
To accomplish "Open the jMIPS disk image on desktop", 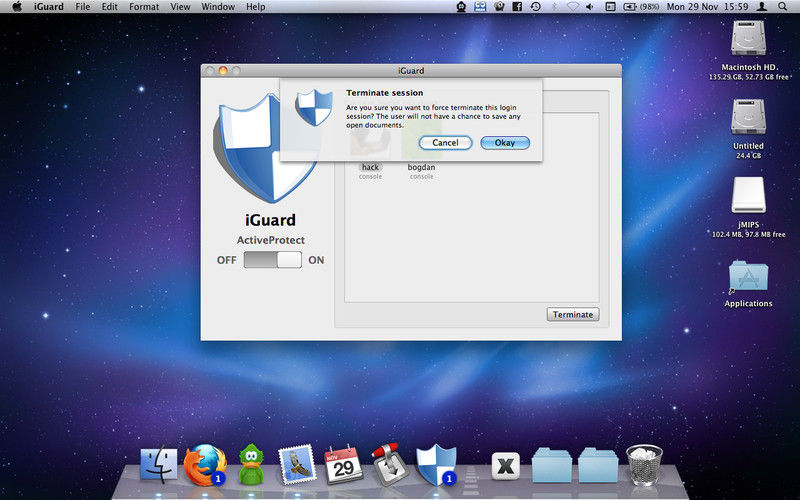I will tap(748, 195).
